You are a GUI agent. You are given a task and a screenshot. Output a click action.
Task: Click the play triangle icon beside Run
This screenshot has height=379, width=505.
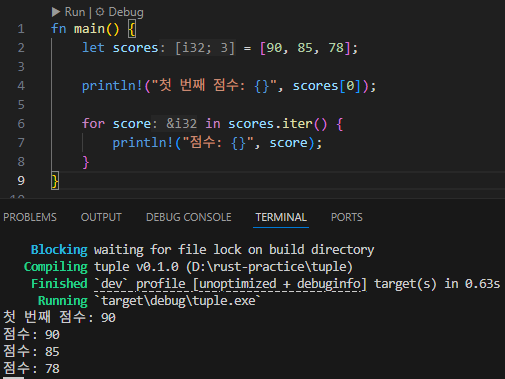[56, 12]
